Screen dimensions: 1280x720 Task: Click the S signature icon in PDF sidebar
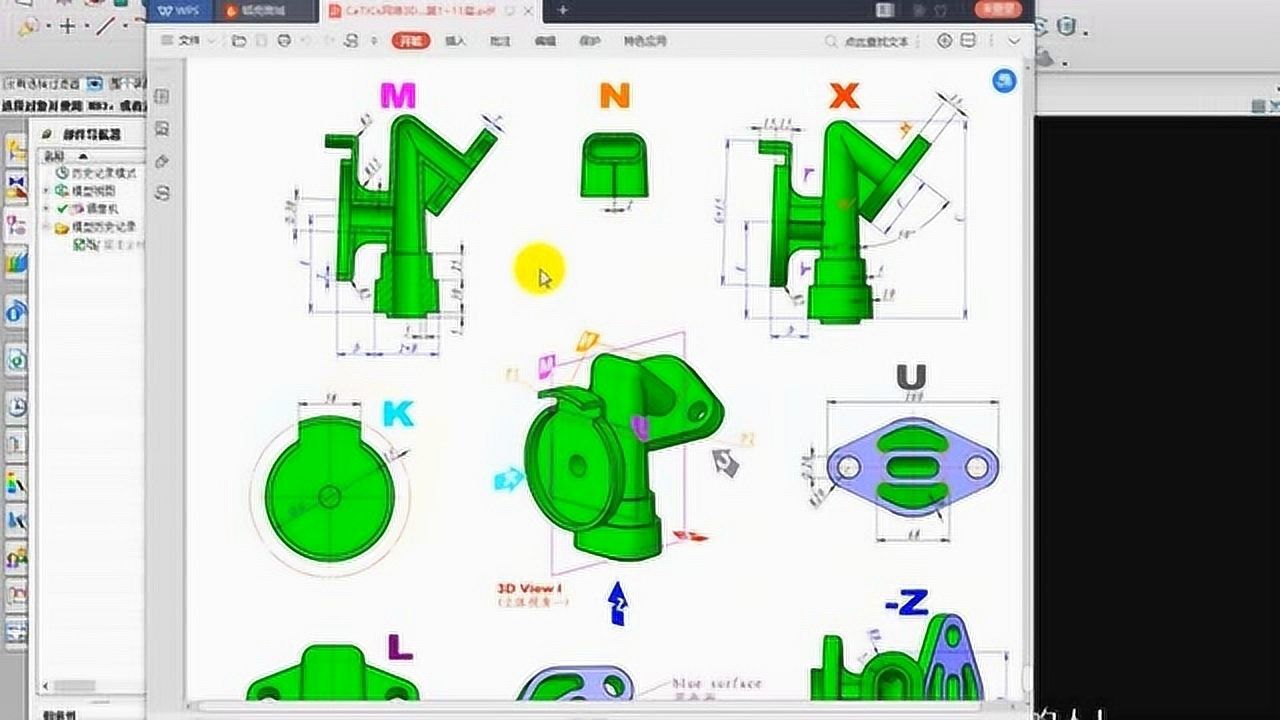162,193
